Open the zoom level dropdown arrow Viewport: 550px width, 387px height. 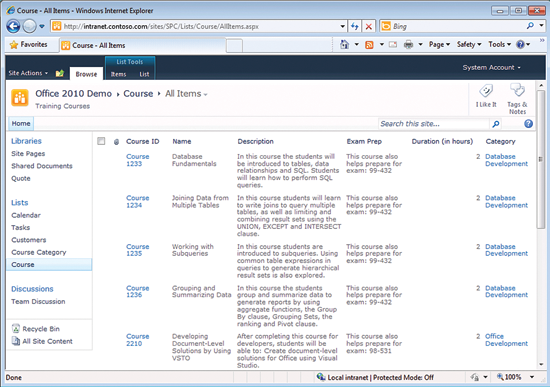pyautogui.click(x=532, y=377)
